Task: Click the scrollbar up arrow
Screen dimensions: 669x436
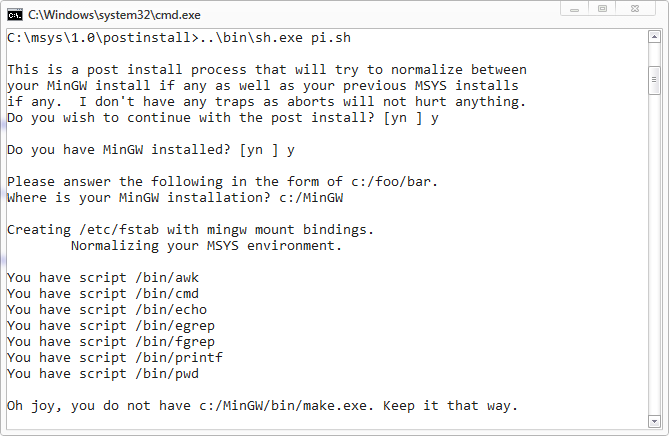Action: (x=654, y=37)
